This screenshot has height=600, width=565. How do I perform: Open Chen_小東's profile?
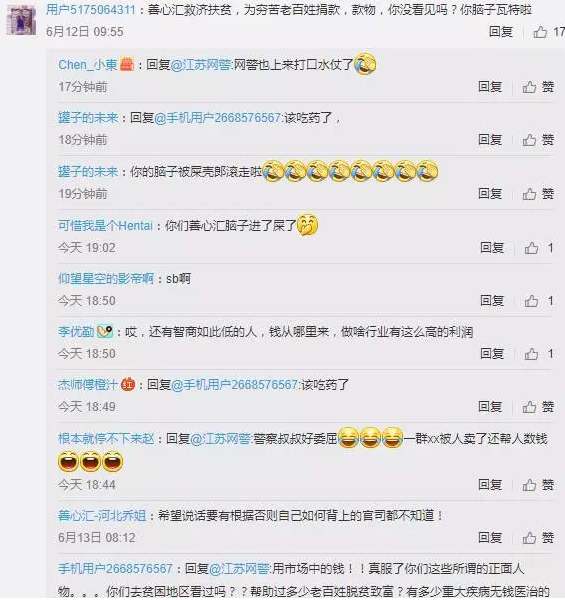point(88,65)
